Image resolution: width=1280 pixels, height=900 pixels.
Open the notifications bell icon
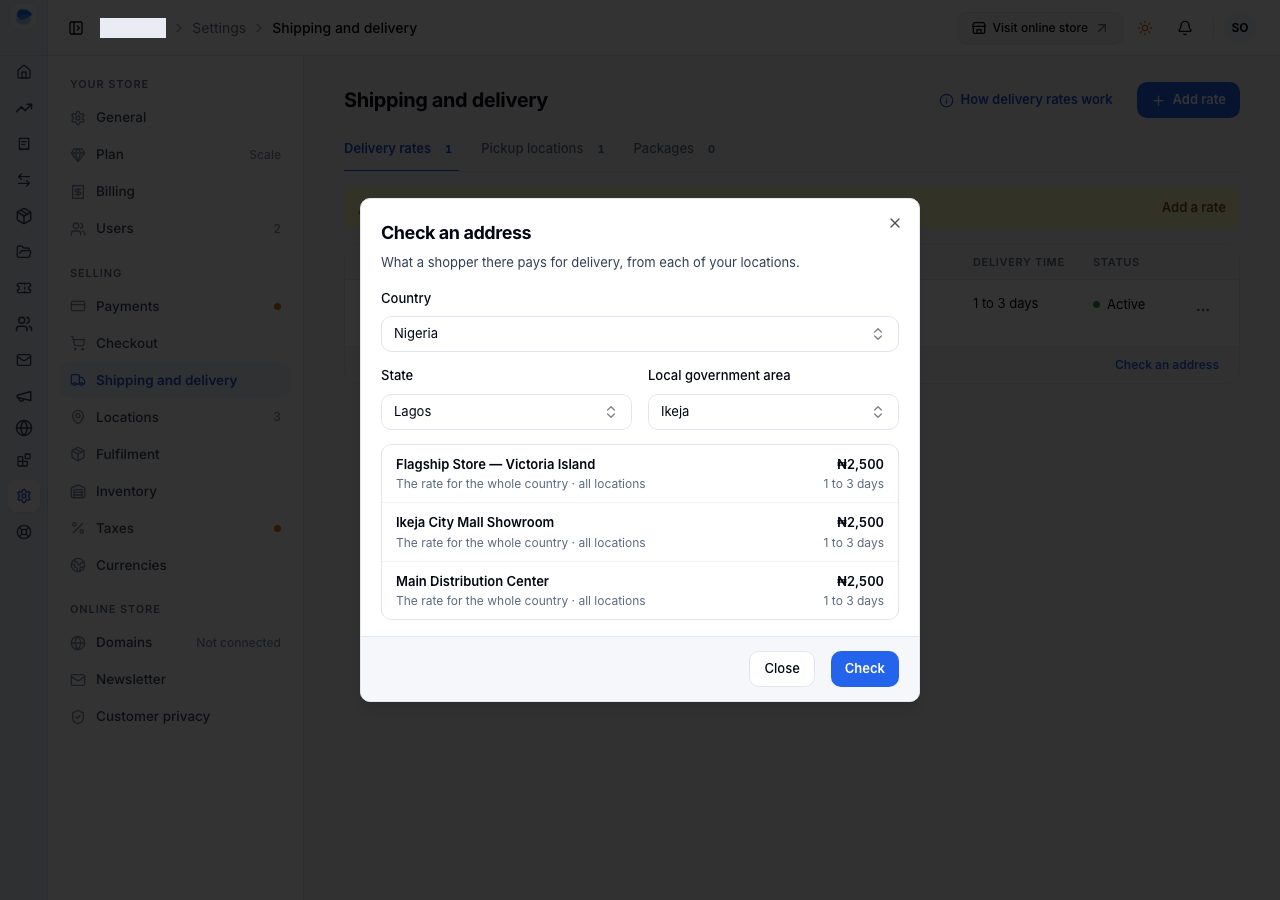click(1185, 28)
